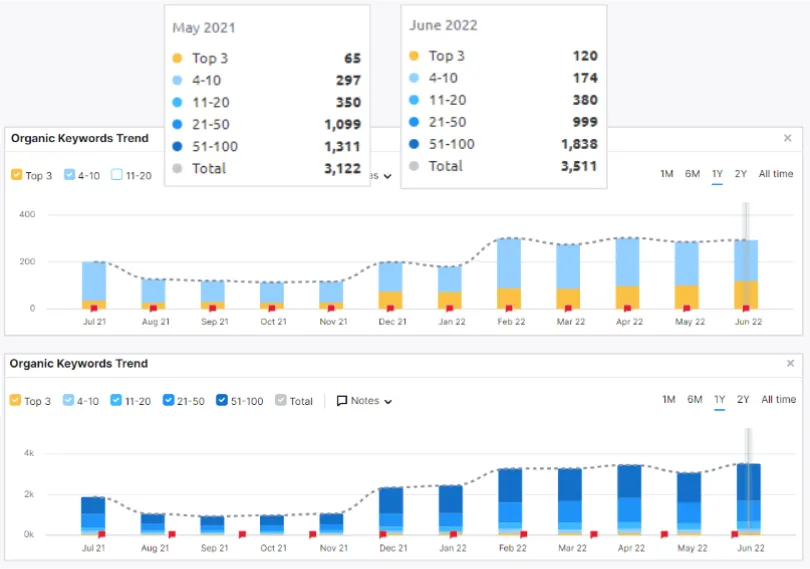Select 6M range in upper chart
The image size is (810, 569).
pos(692,174)
